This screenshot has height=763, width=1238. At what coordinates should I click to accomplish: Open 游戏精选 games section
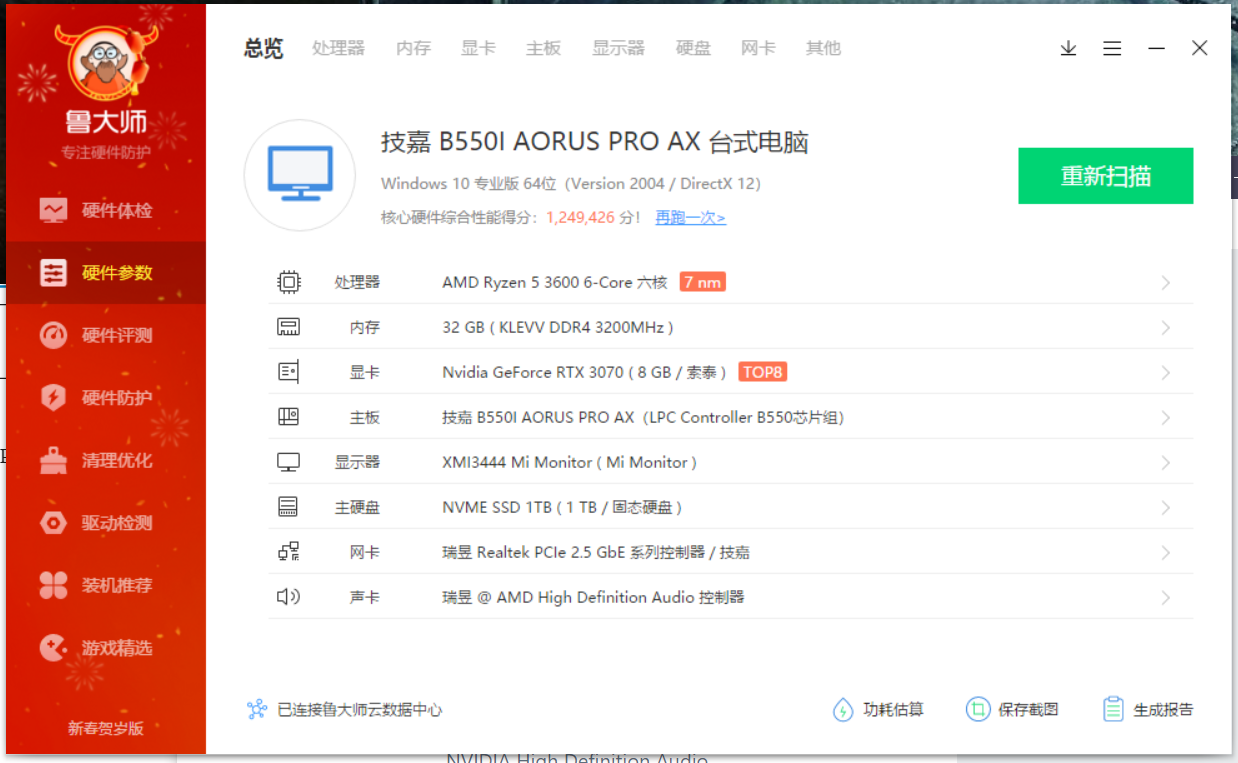[105, 648]
